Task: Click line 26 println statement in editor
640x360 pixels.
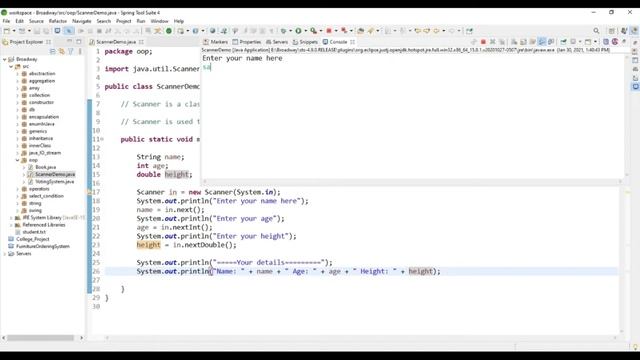Action: [x=289, y=271]
